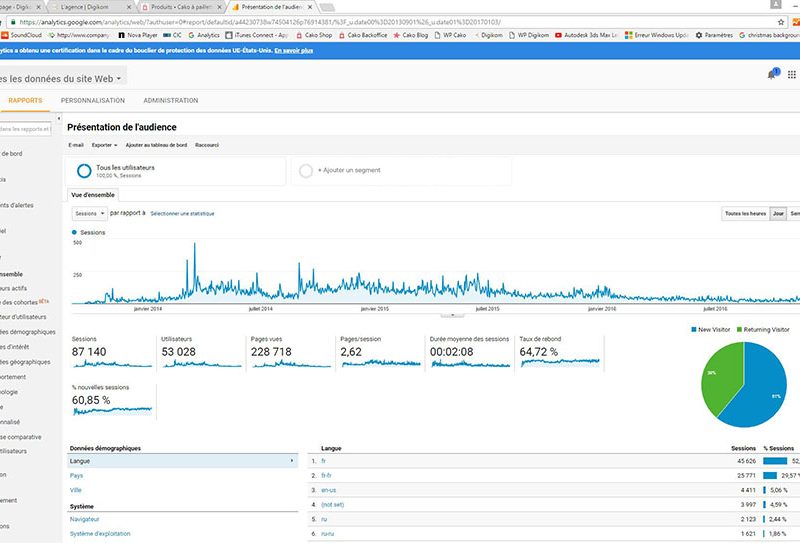Click the report search field in sidebar

(25, 129)
